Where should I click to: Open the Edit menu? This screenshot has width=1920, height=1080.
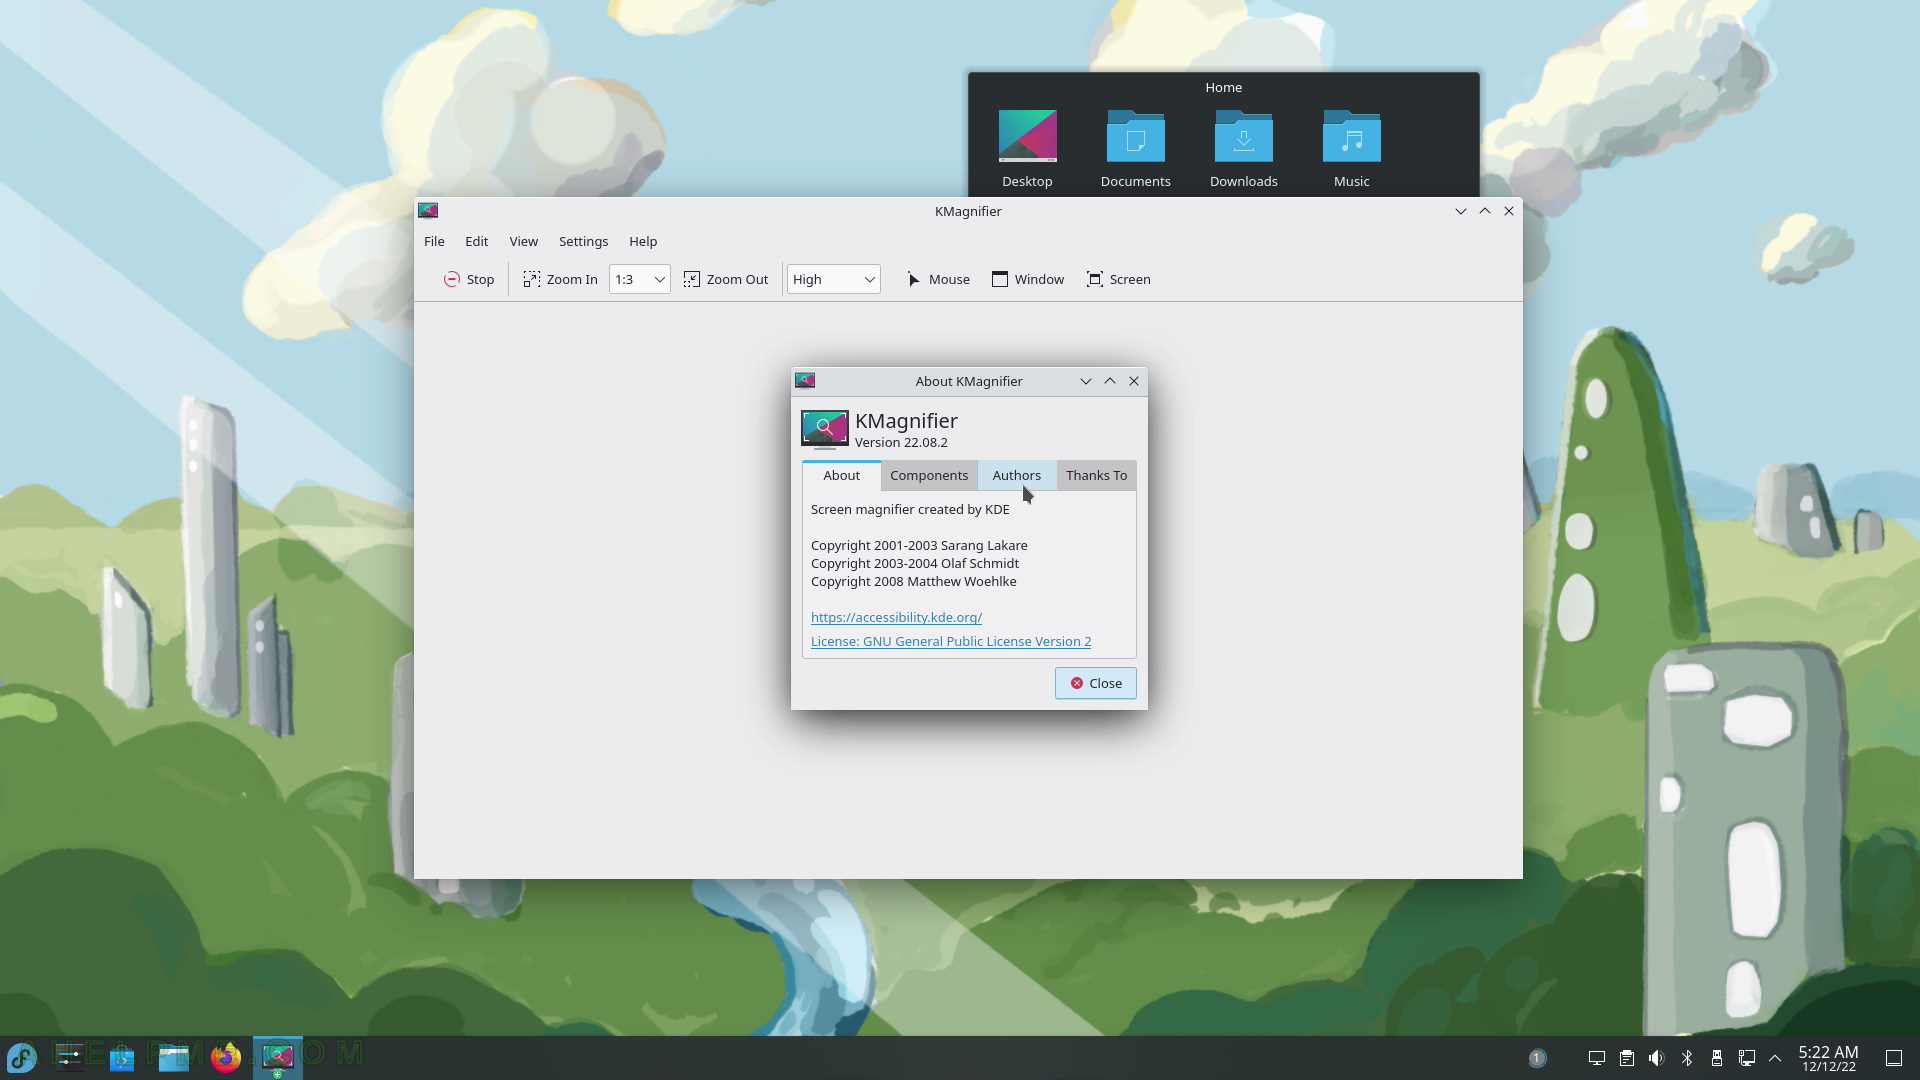coord(476,241)
